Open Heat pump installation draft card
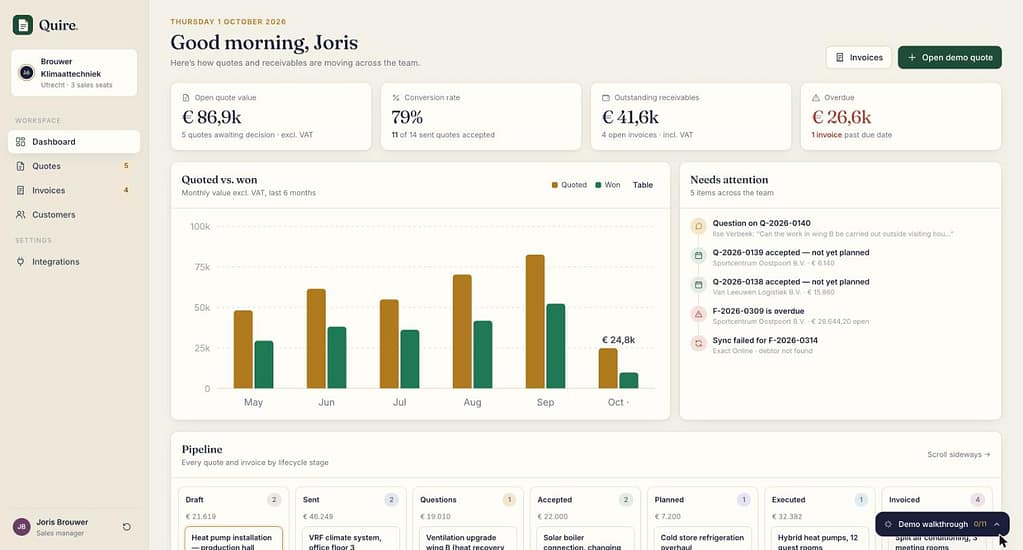The width and height of the screenshot is (1023, 550). pos(233,538)
